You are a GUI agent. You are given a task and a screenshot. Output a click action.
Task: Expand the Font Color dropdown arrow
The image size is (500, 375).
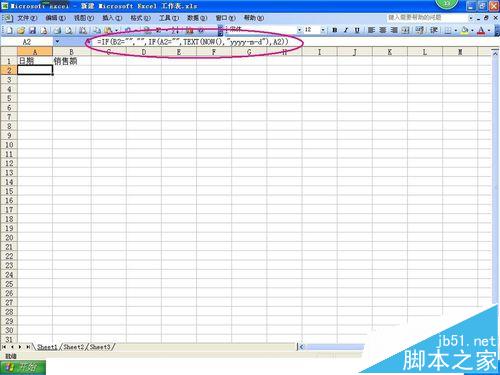489,30
